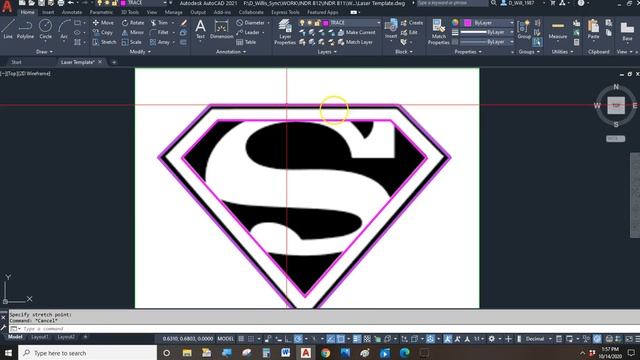Toggle transparency display in status bar

point(367,339)
